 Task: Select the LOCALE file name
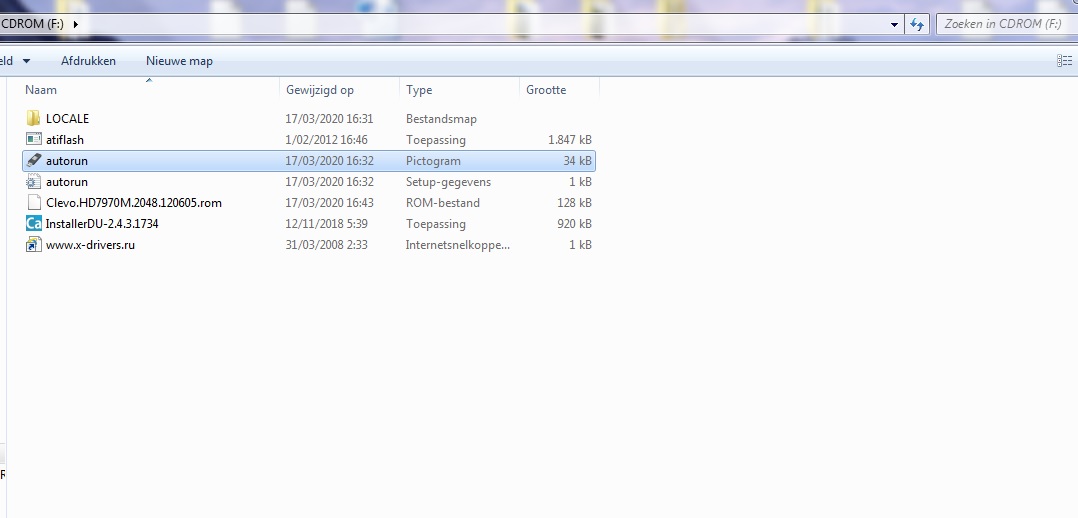click(x=67, y=118)
